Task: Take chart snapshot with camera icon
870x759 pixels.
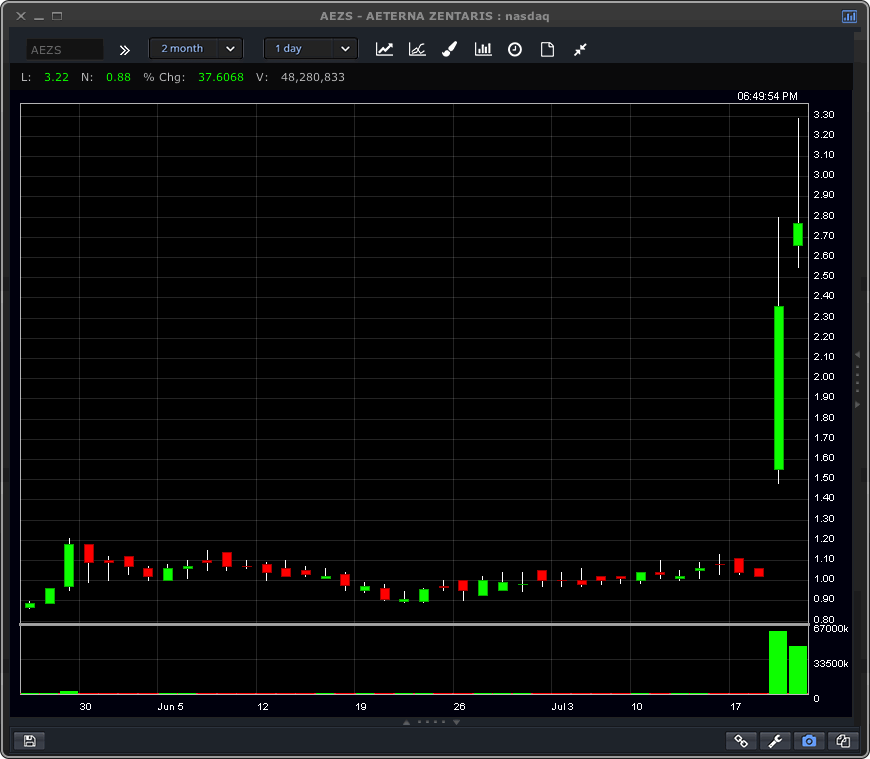Action: 809,741
